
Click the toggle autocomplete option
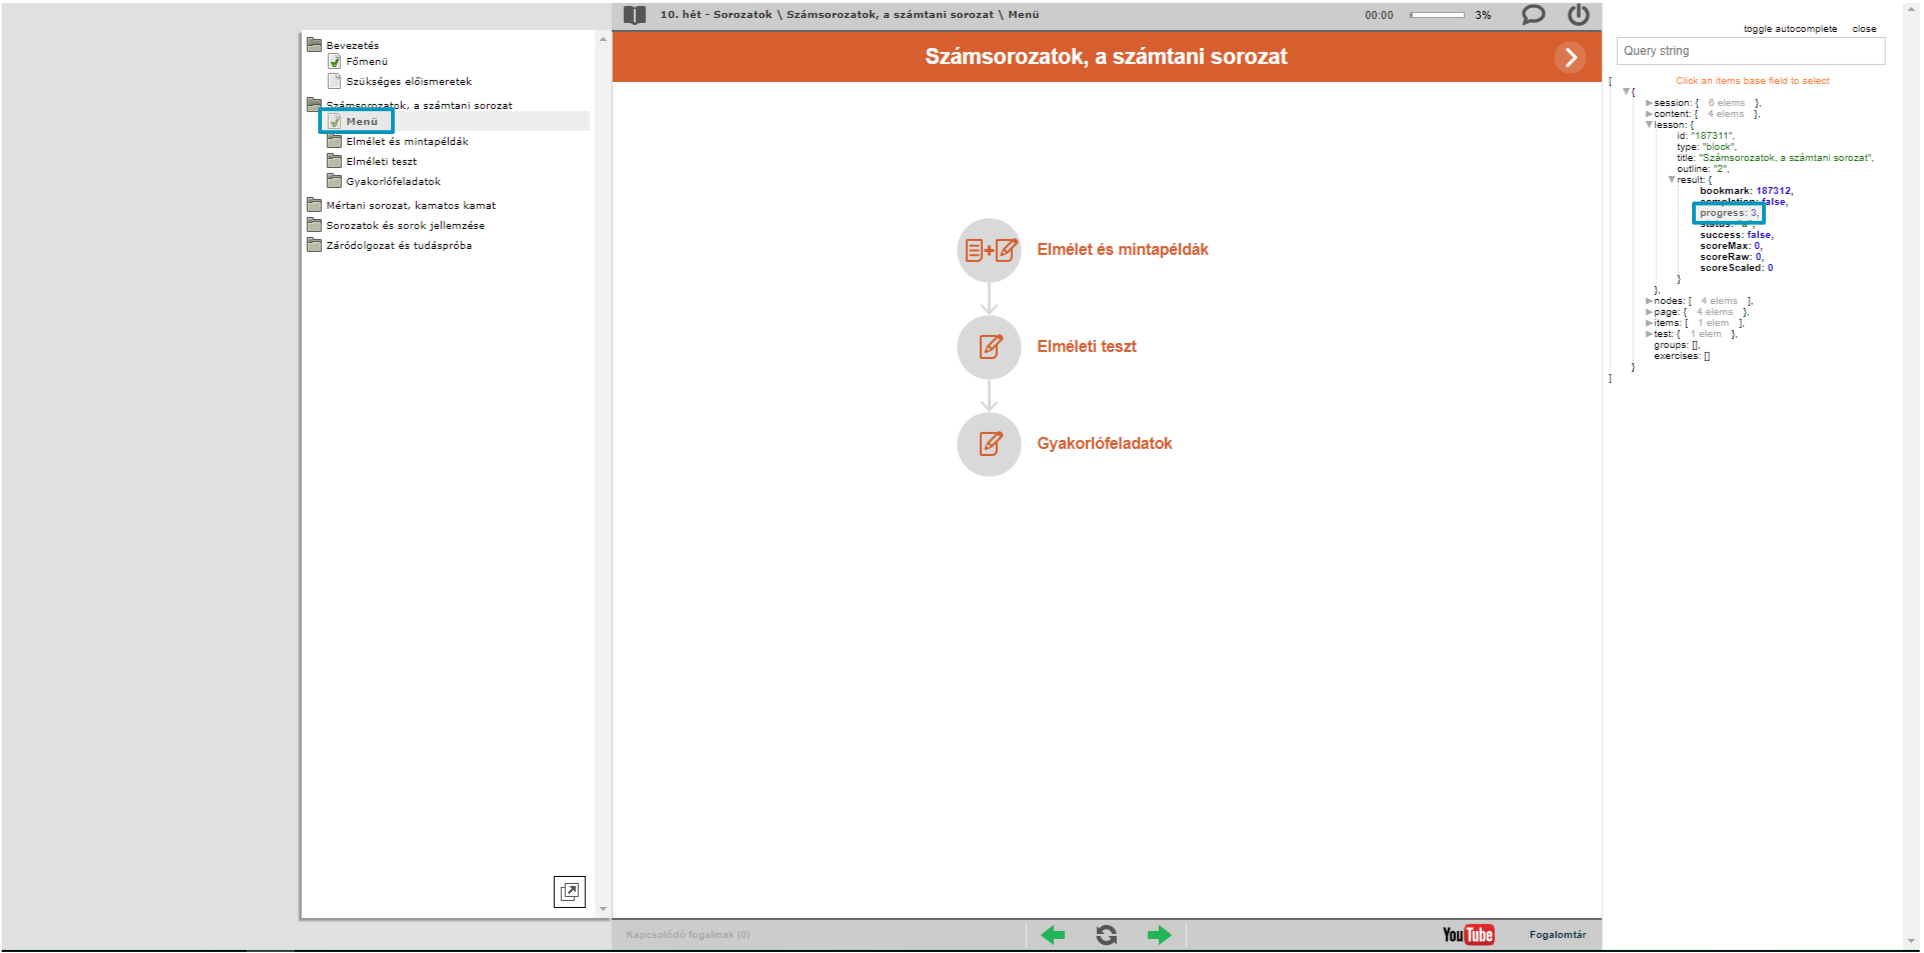click(x=1789, y=29)
